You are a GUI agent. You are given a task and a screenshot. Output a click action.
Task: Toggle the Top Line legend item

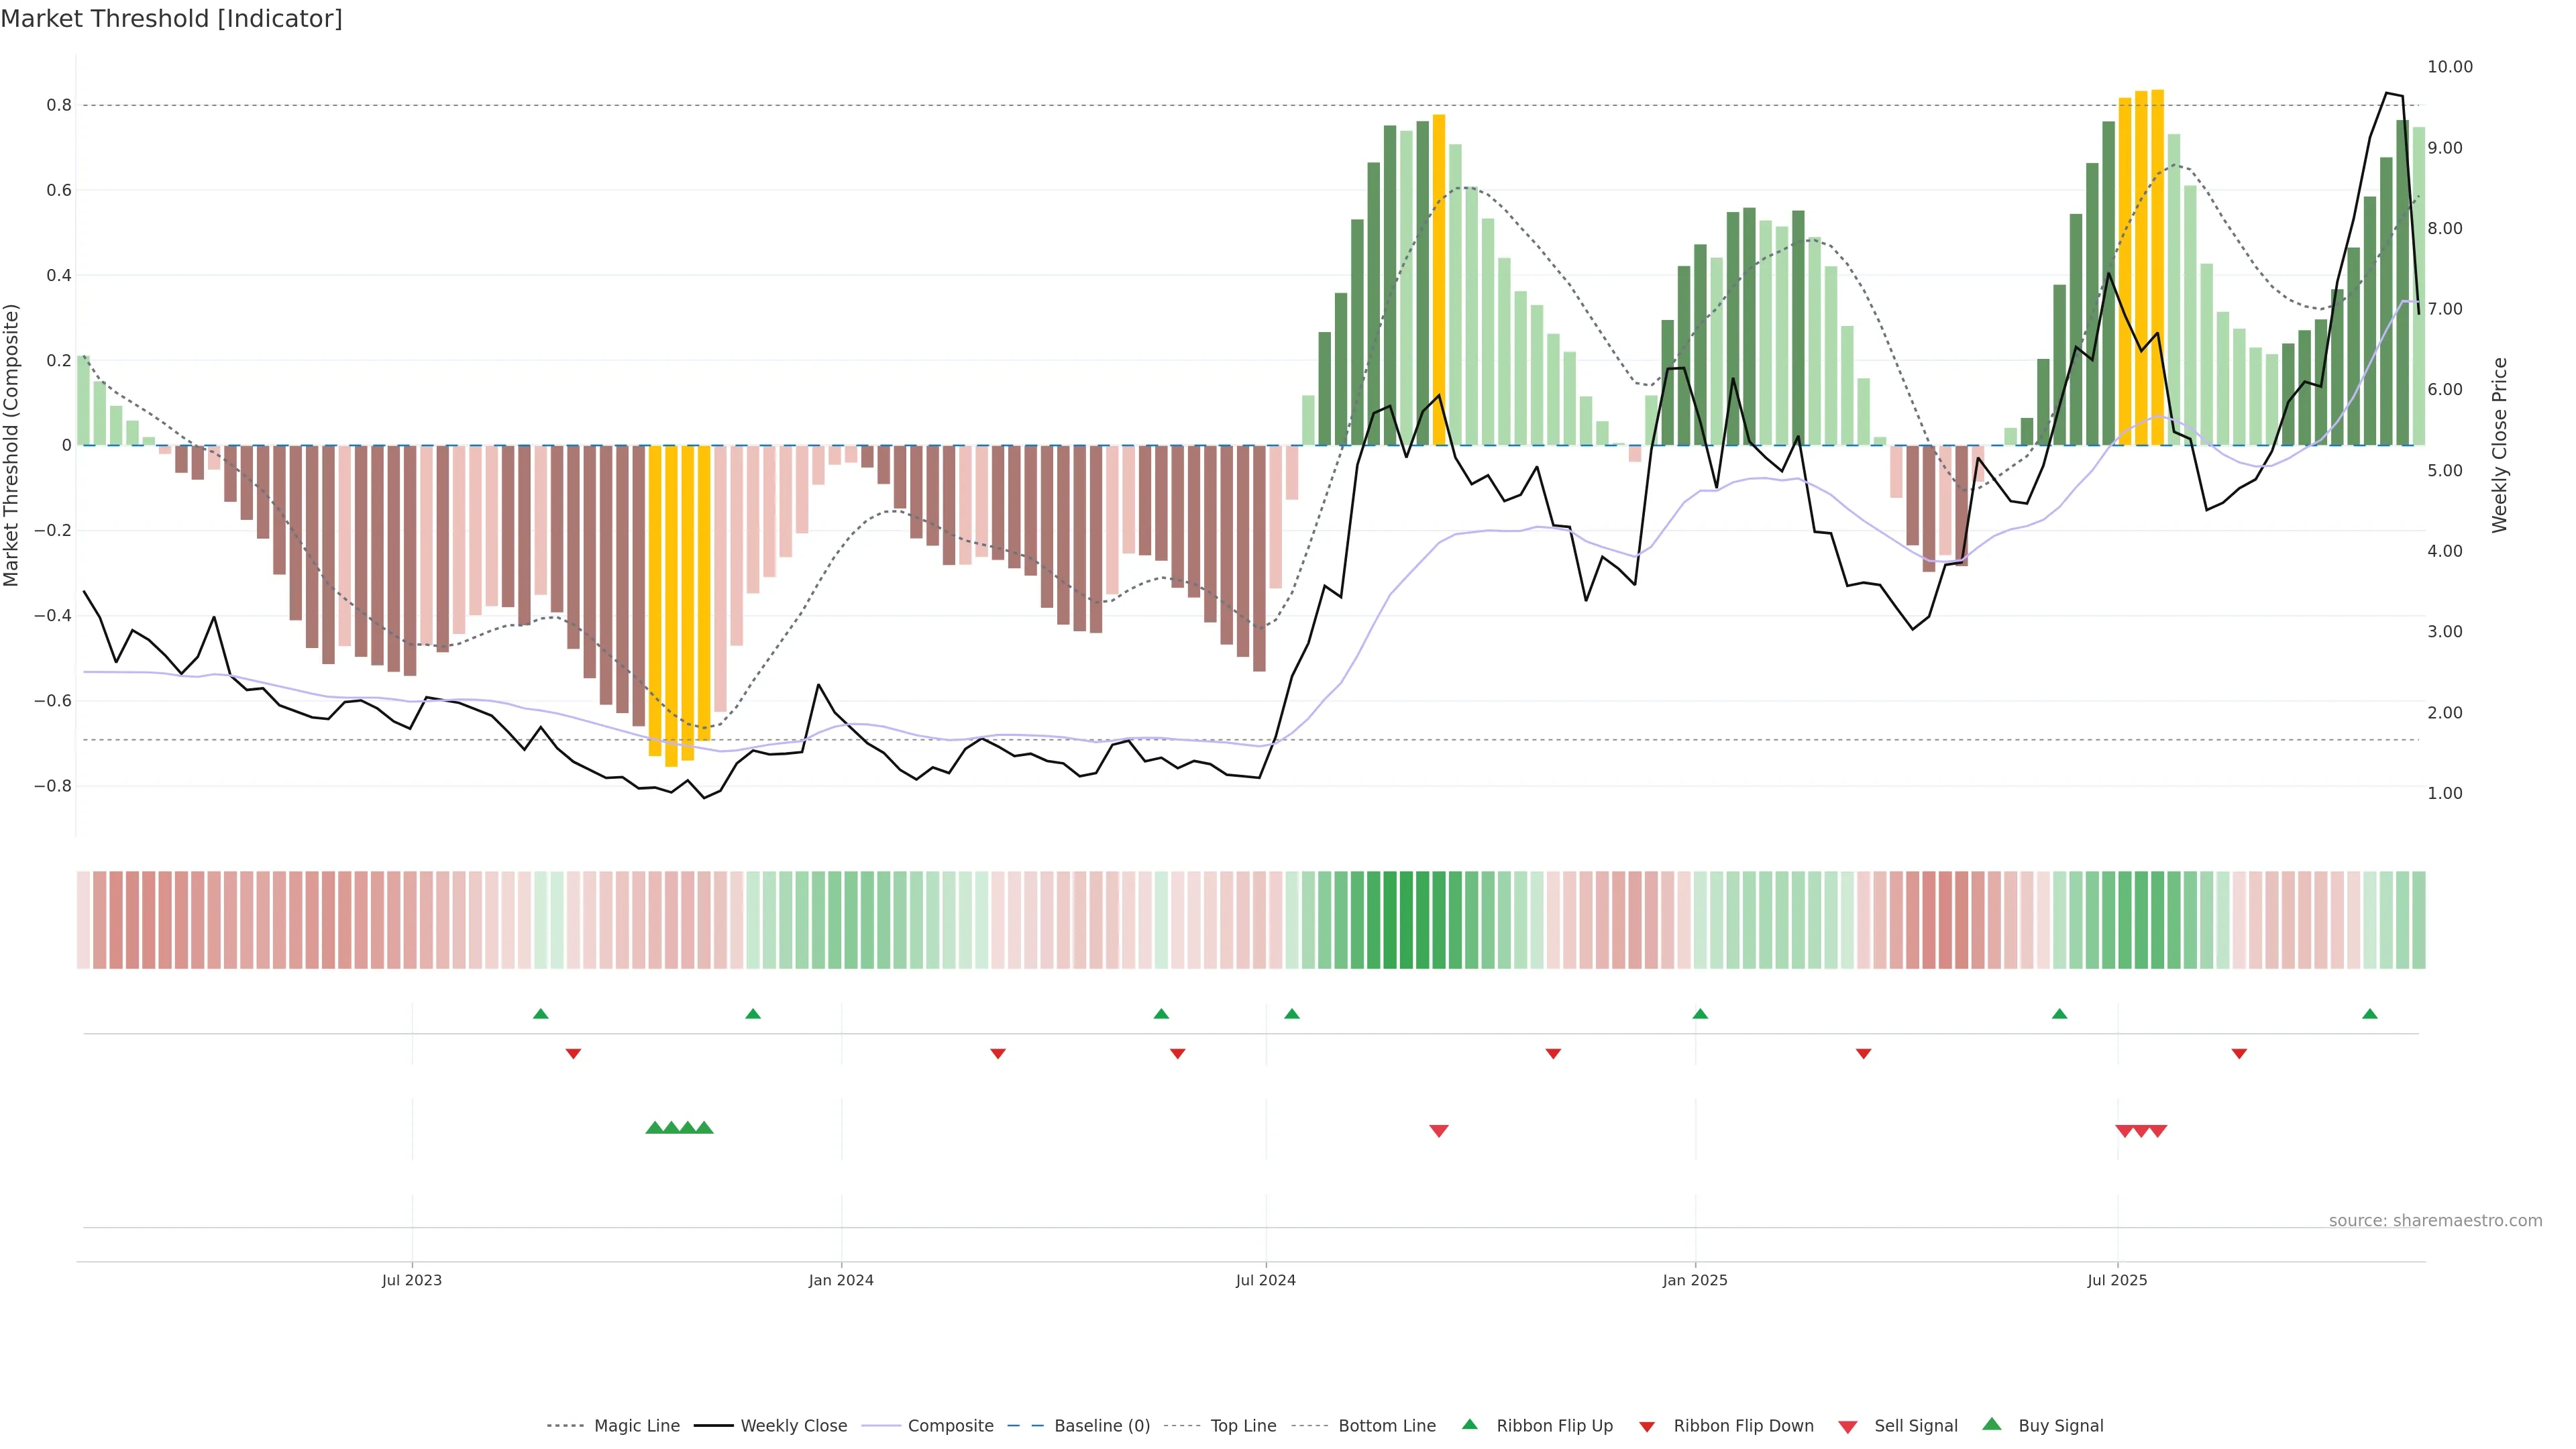pos(1243,1426)
